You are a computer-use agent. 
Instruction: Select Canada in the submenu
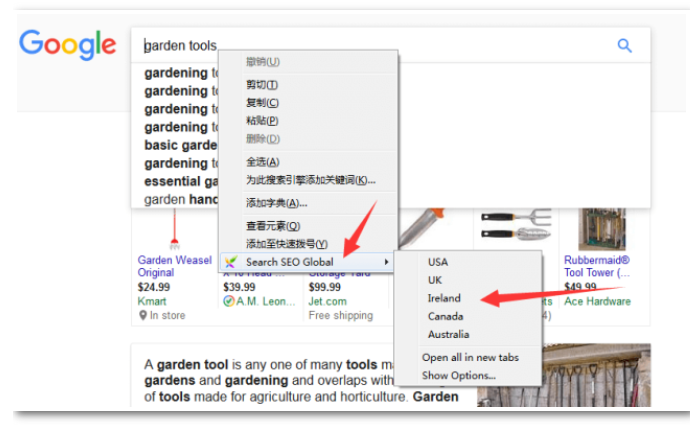coord(445,317)
